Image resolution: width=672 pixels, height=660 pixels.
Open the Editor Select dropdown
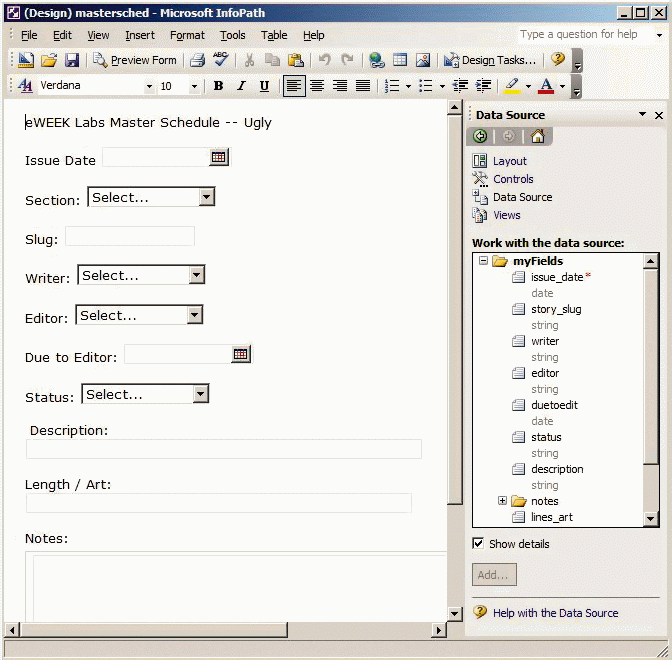tap(195, 315)
